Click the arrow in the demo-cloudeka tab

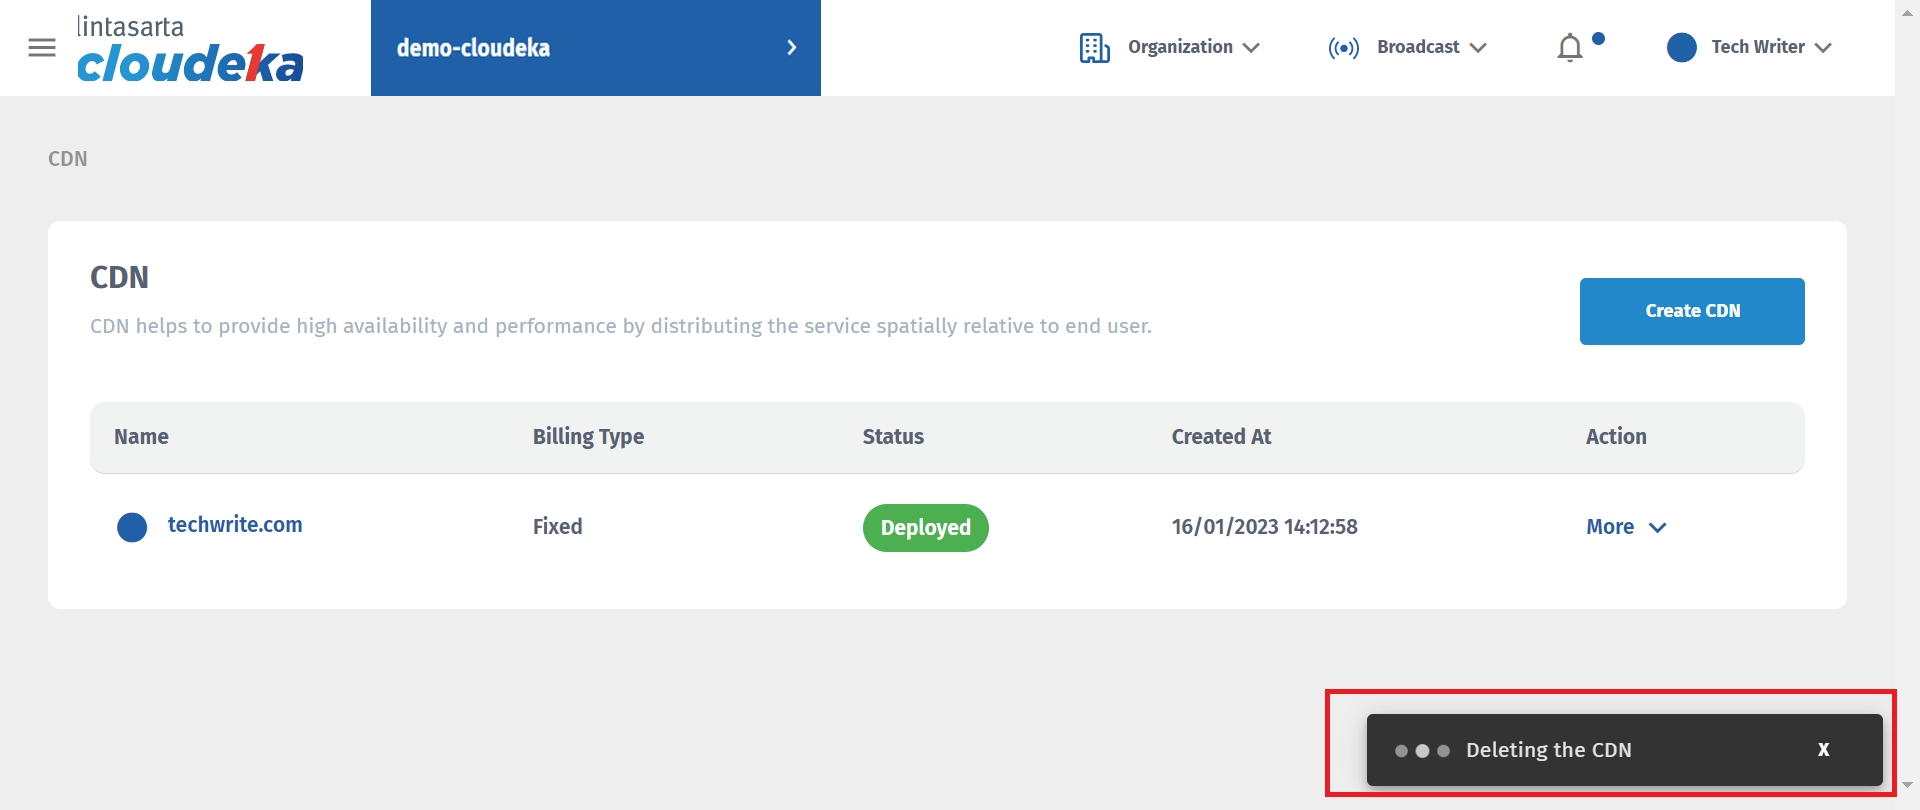pos(792,48)
